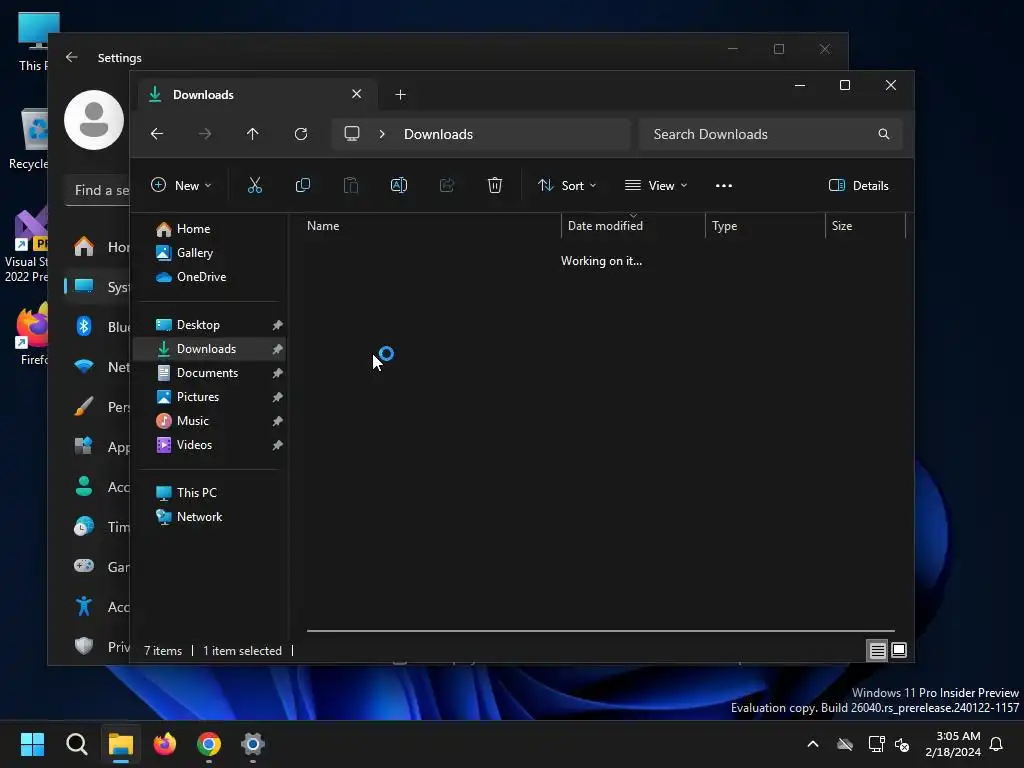Unpin Documents using its pin icon
The image size is (1024, 768).
pos(278,373)
